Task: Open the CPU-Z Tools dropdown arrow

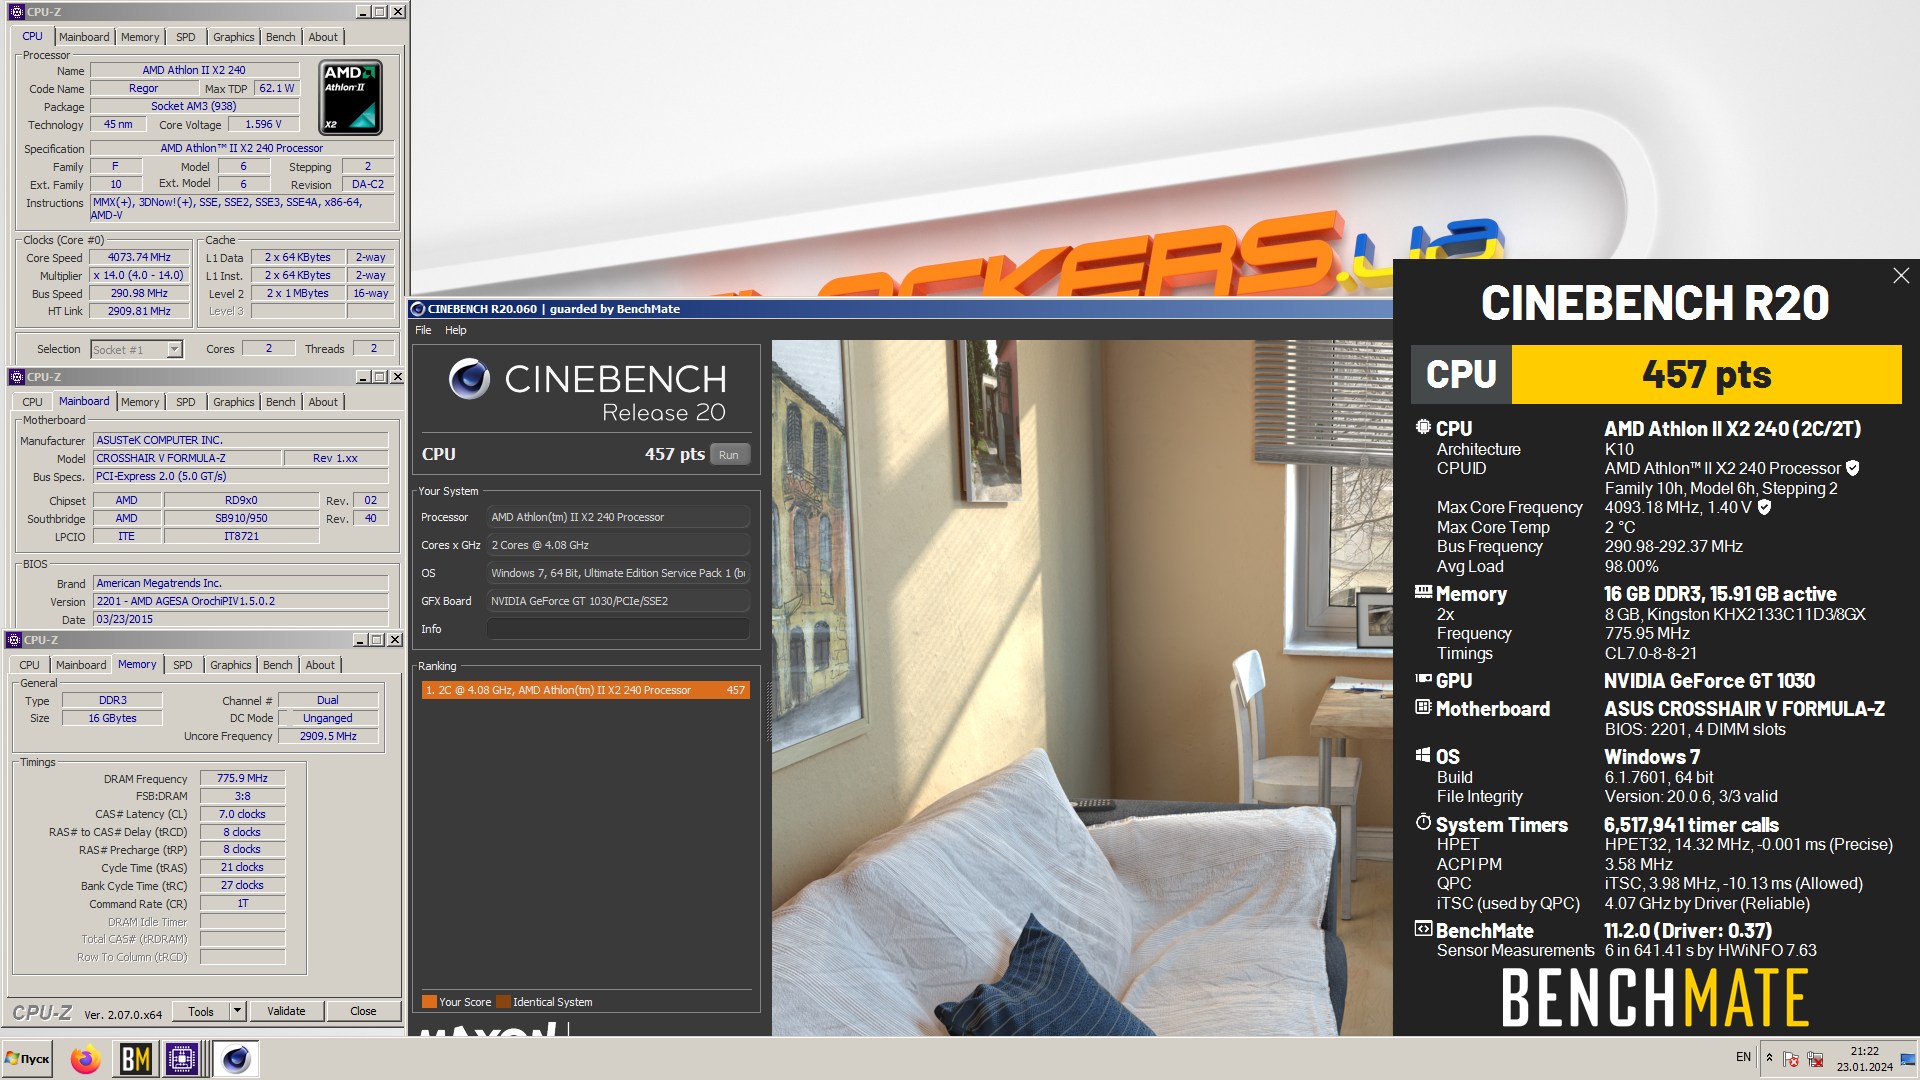Action: 237,1011
